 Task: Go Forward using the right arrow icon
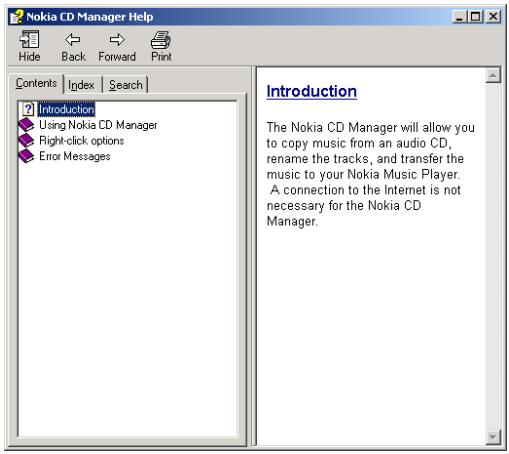[117, 40]
